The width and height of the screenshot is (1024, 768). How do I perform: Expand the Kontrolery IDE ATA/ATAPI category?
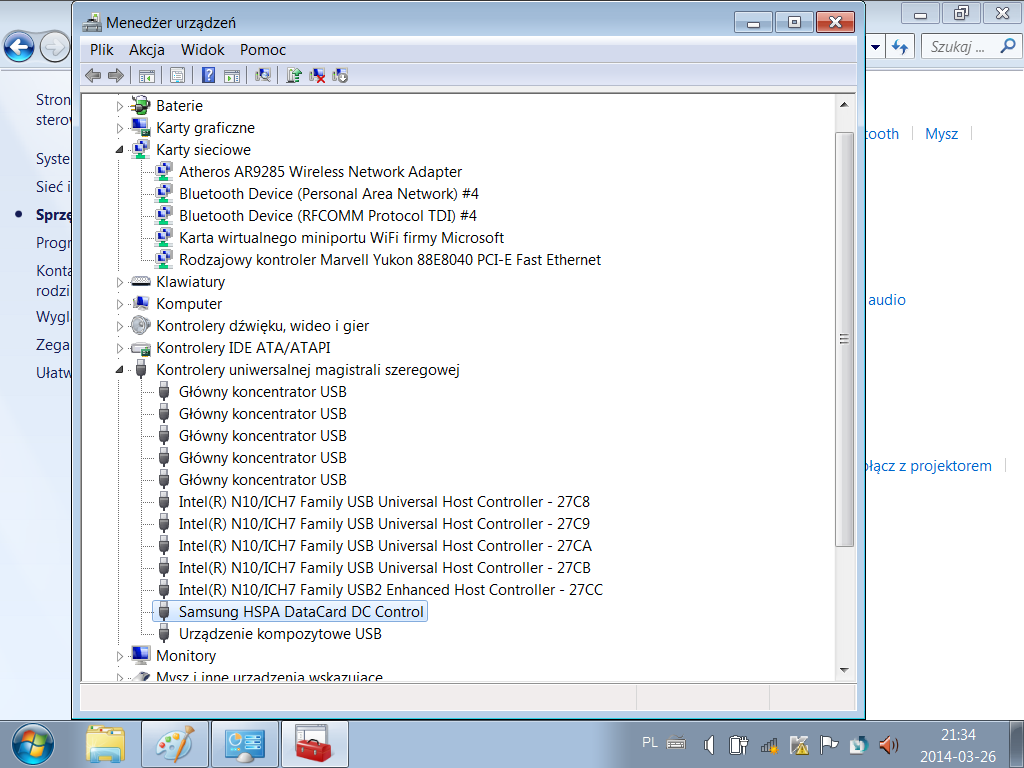pyautogui.click(x=120, y=348)
